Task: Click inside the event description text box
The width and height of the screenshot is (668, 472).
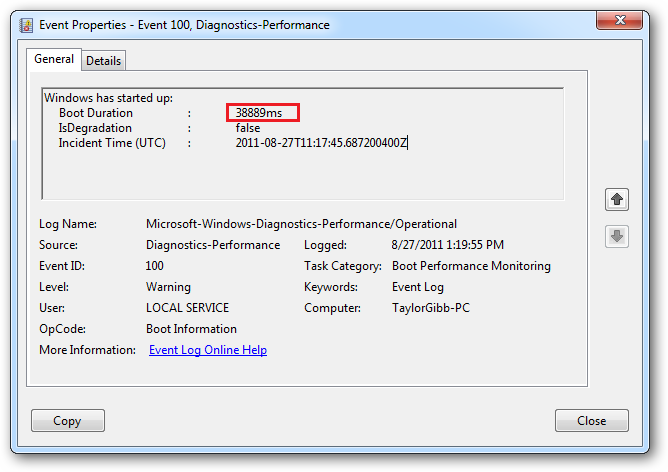Action: [300, 172]
